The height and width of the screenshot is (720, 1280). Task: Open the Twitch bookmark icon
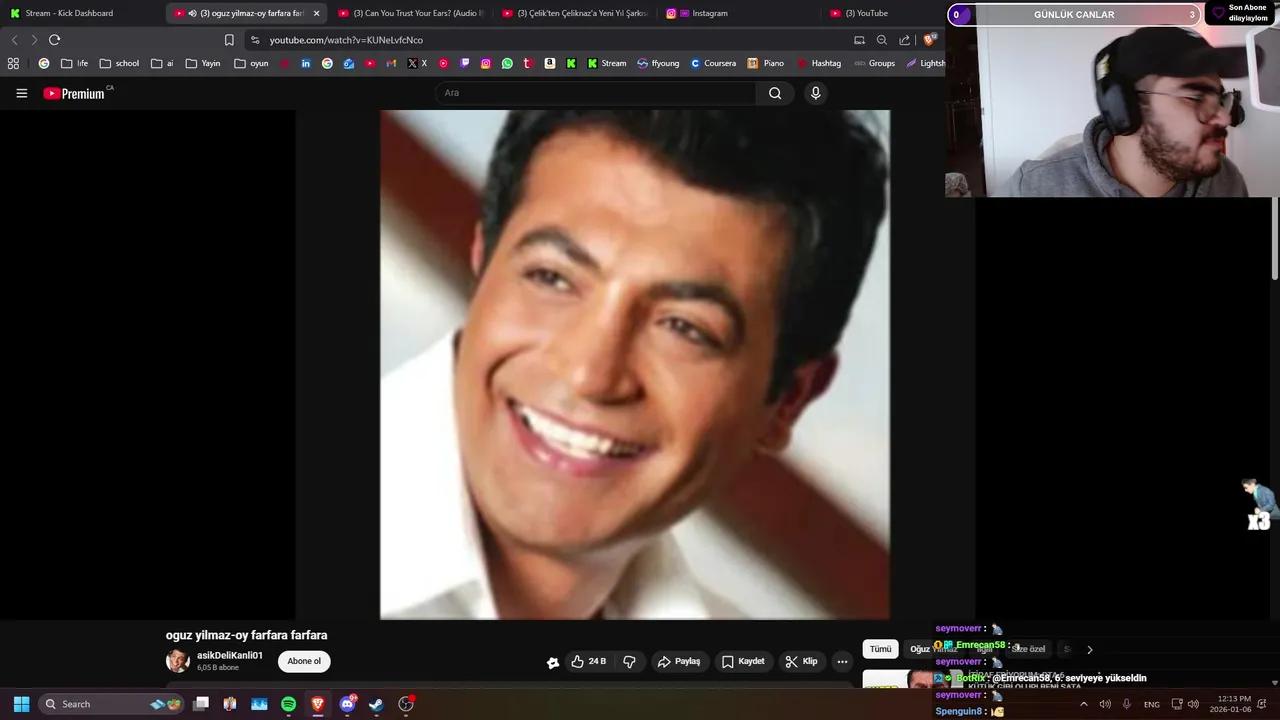[x=464, y=63]
